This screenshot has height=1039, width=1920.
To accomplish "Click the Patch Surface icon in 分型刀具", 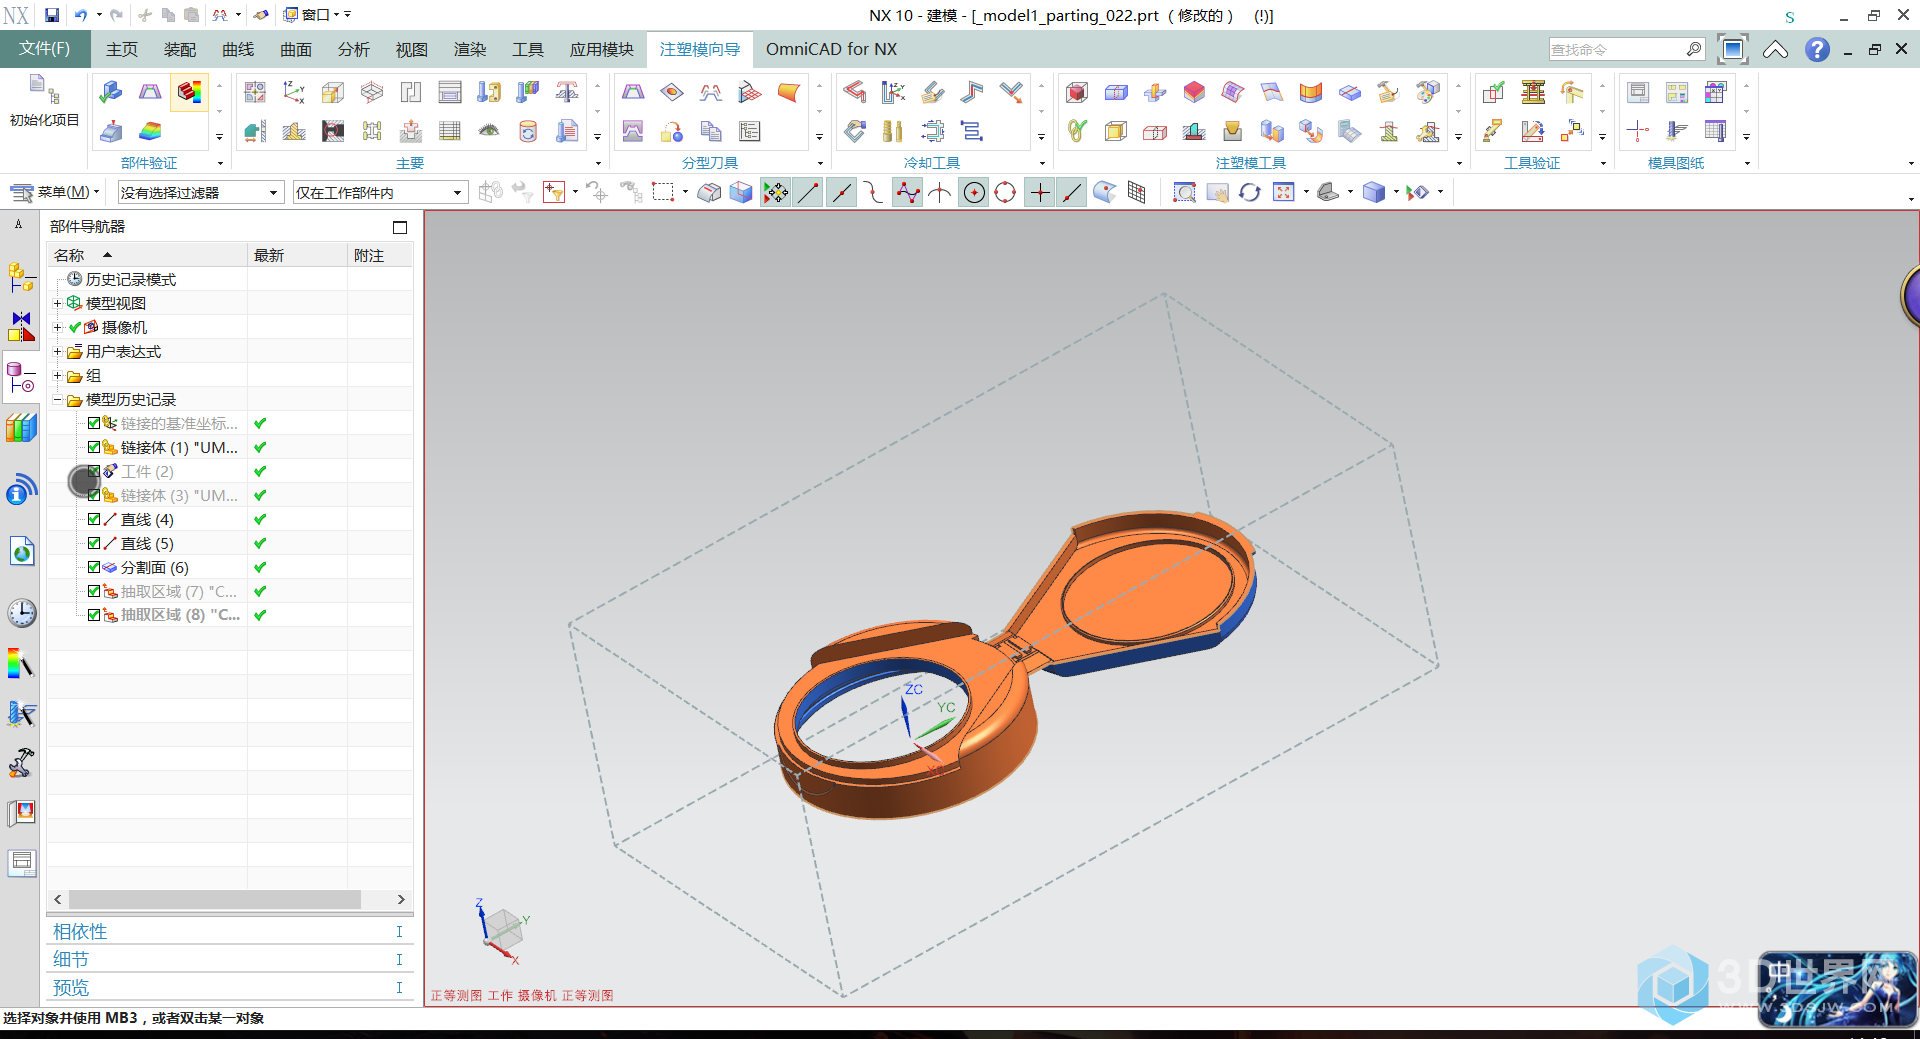I will click(x=672, y=93).
